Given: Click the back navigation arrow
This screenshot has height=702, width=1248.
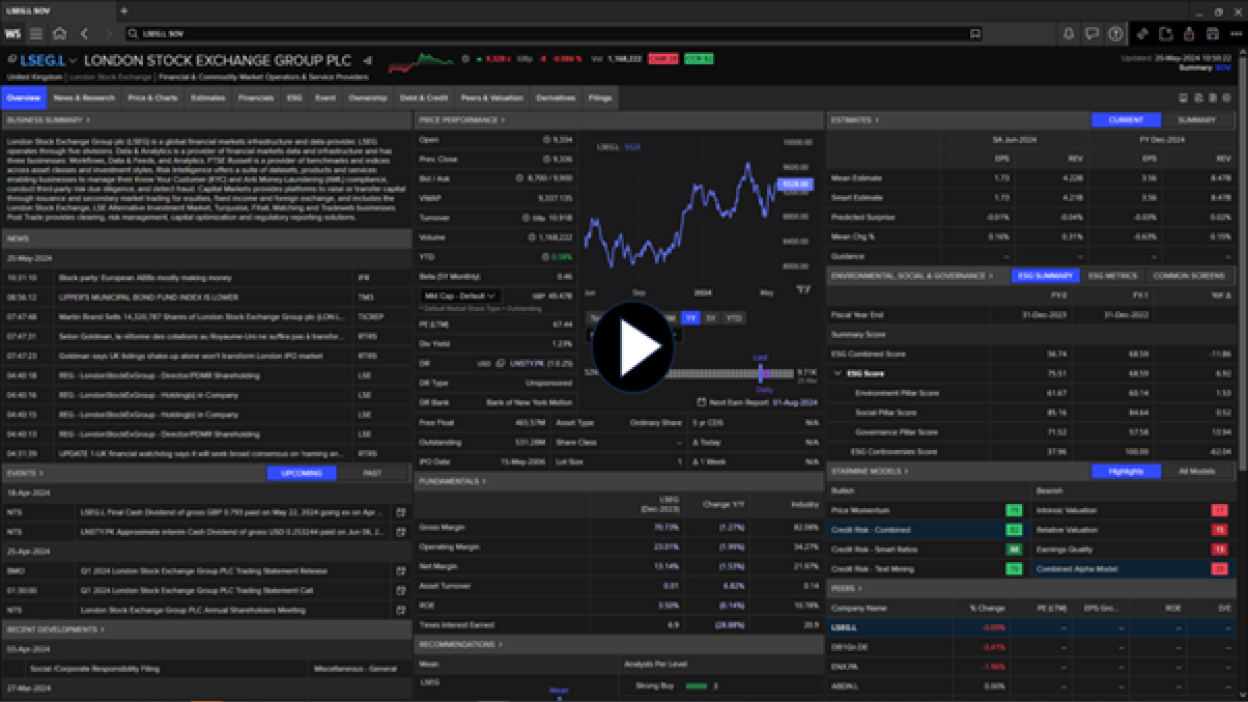Looking at the screenshot, I should click(85, 34).
